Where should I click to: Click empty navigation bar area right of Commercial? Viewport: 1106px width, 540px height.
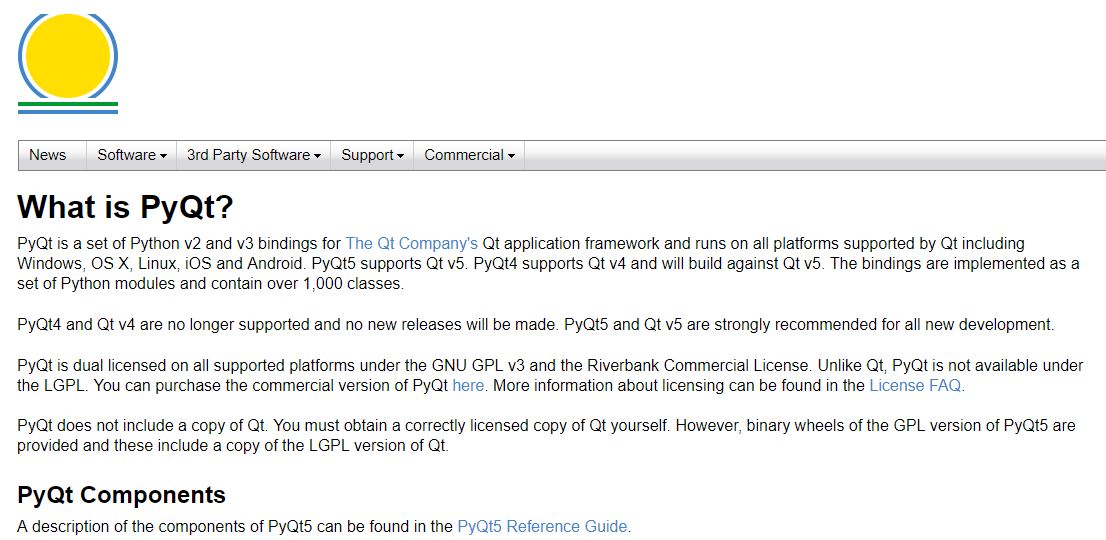tap(800, 155)
